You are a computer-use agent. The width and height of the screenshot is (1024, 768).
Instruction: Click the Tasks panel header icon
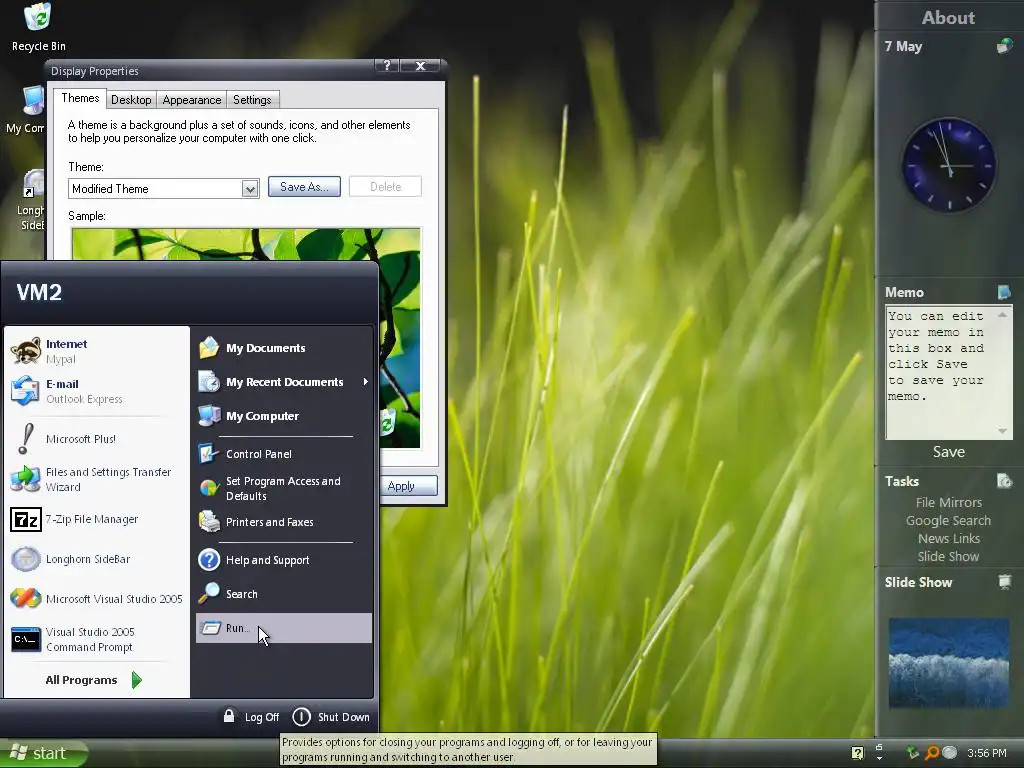click(x=1004, y=481)
